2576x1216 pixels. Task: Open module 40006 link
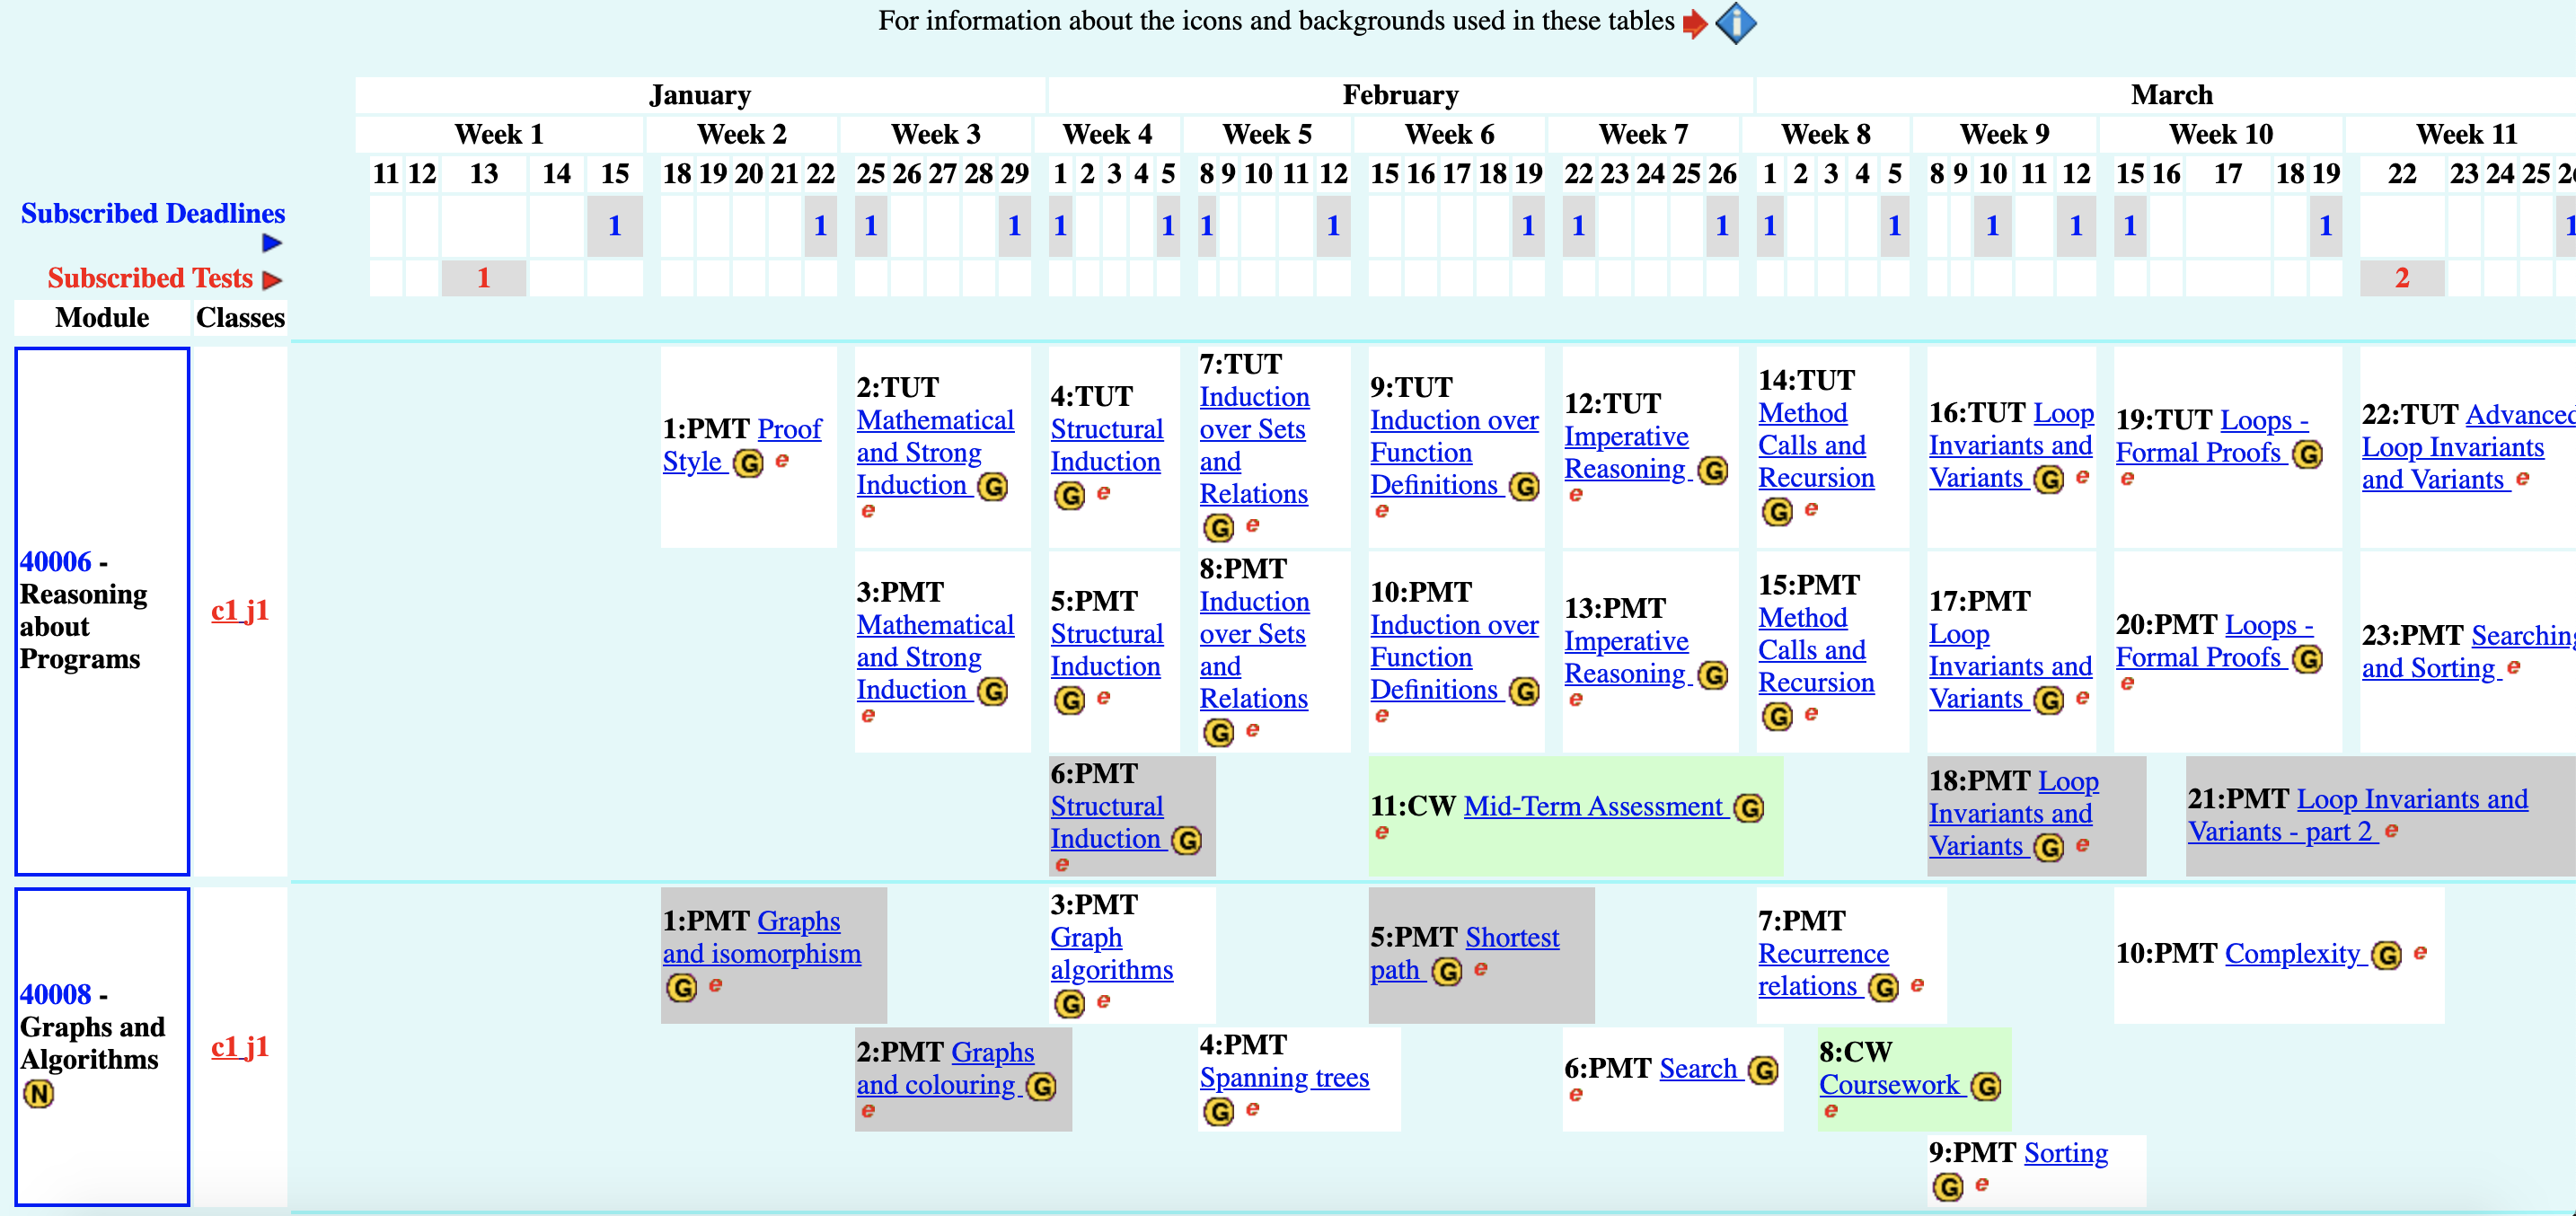56,562
